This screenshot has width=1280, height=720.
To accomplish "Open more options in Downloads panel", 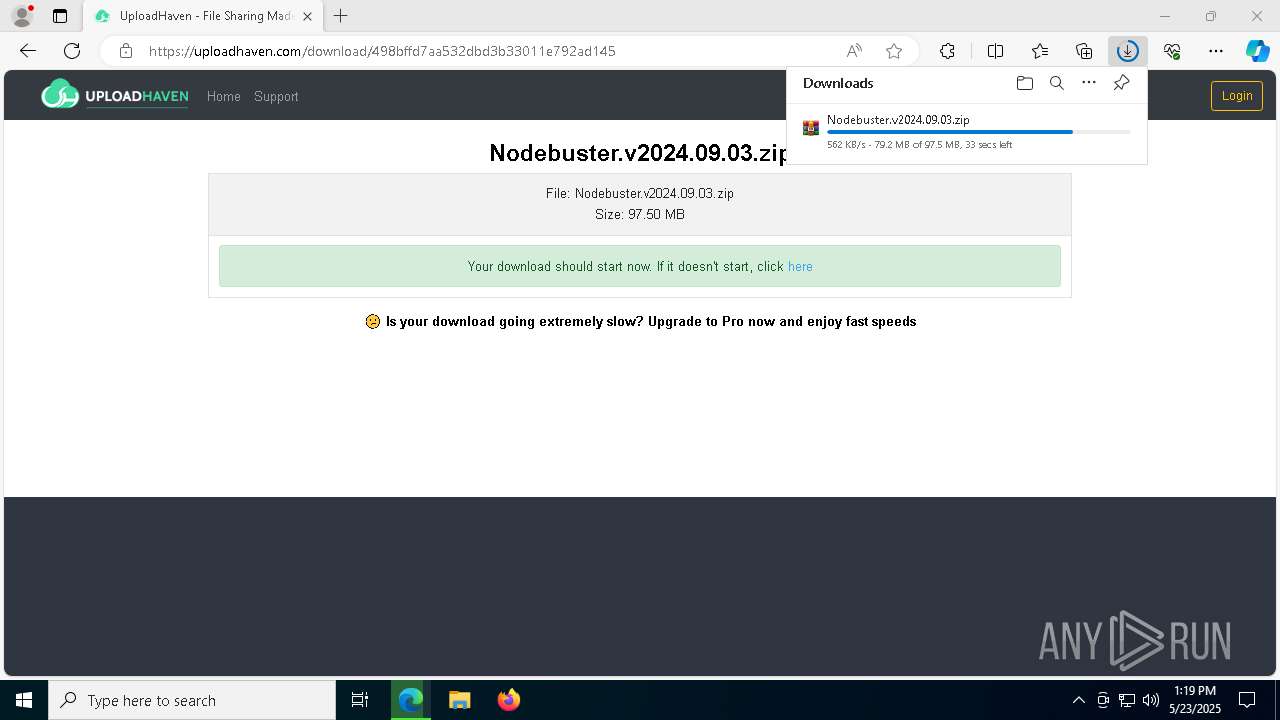I will tap(1089, 83).
